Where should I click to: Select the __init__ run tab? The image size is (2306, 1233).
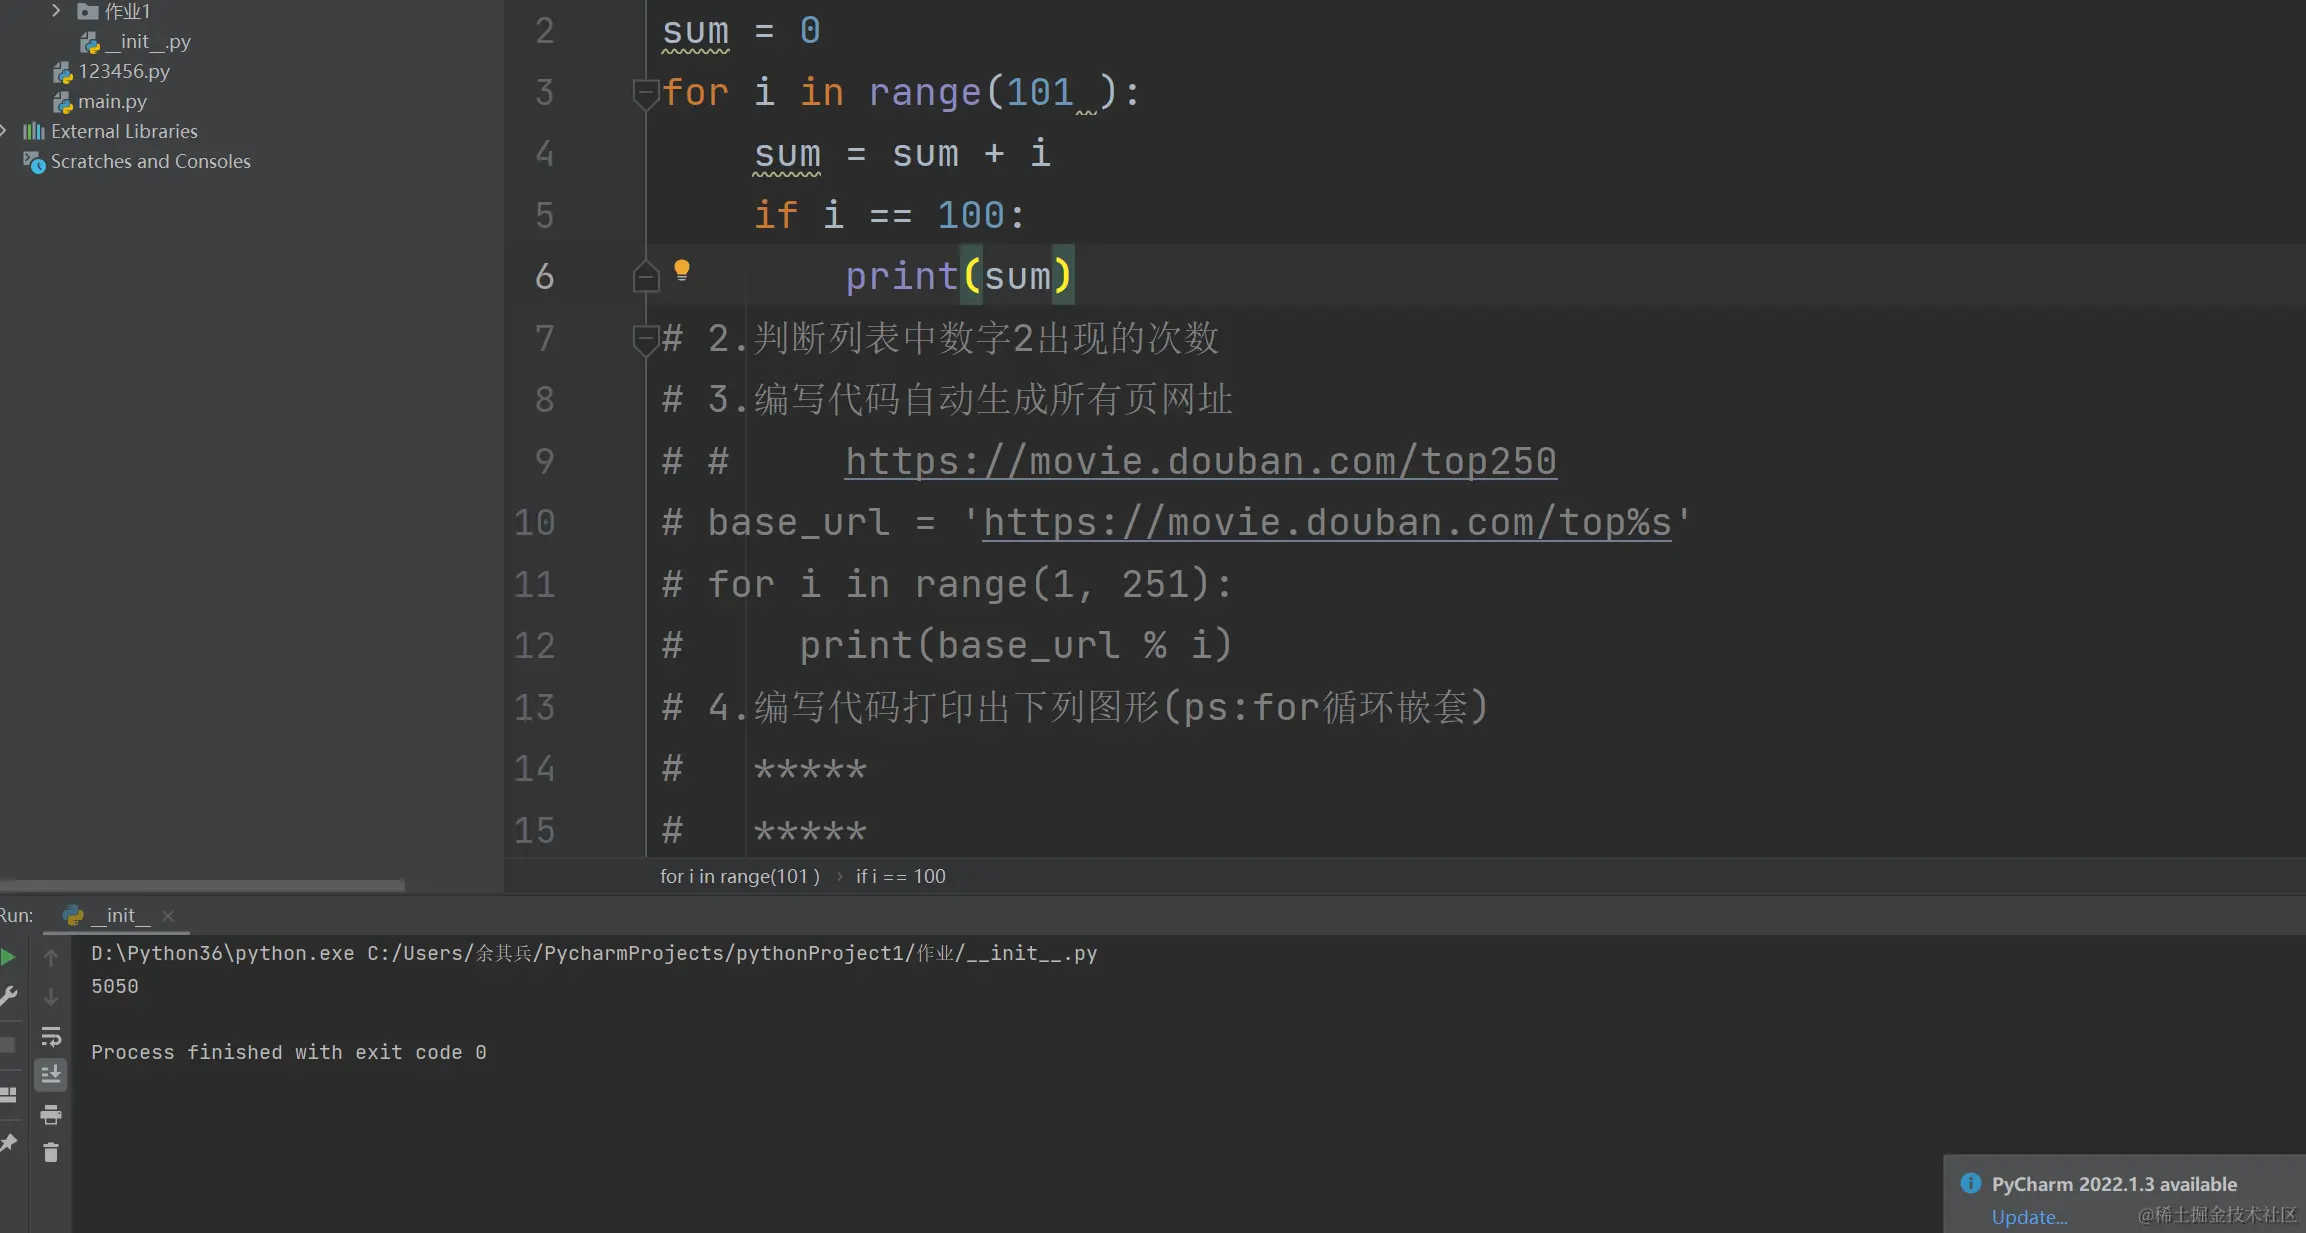[x=120, y=915]
